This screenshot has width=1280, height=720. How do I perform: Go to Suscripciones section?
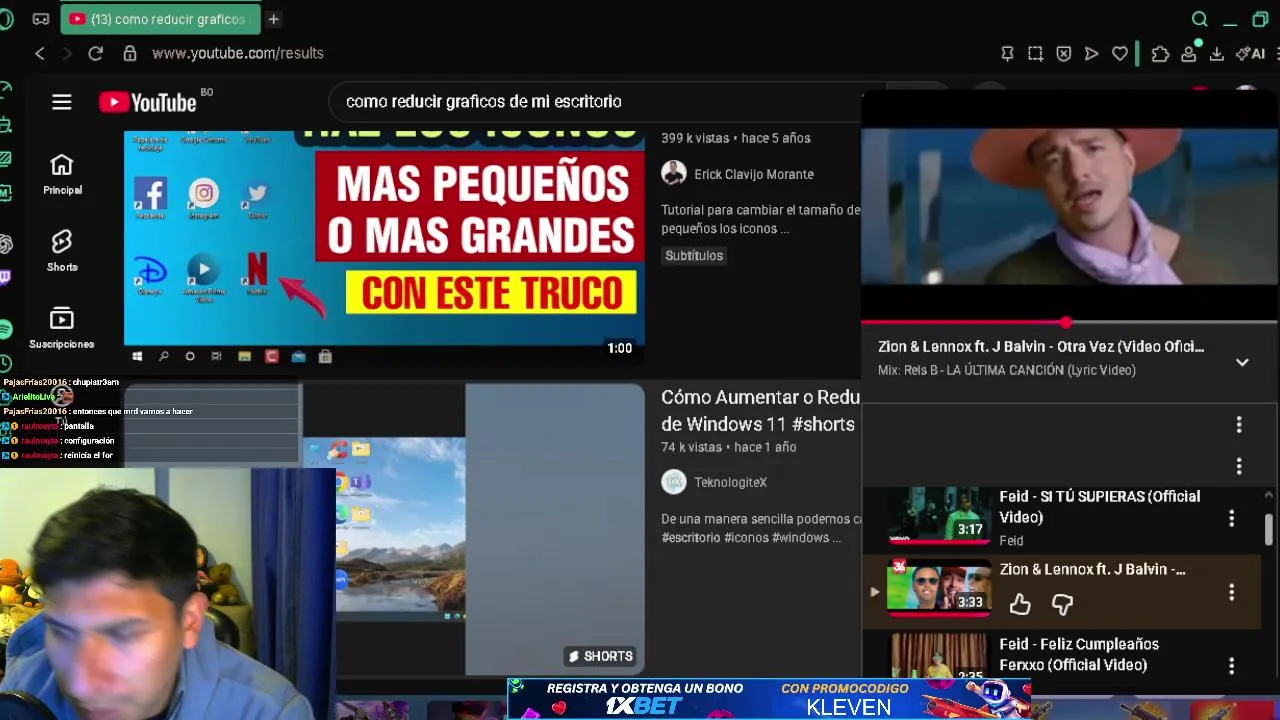click(62, 329)
